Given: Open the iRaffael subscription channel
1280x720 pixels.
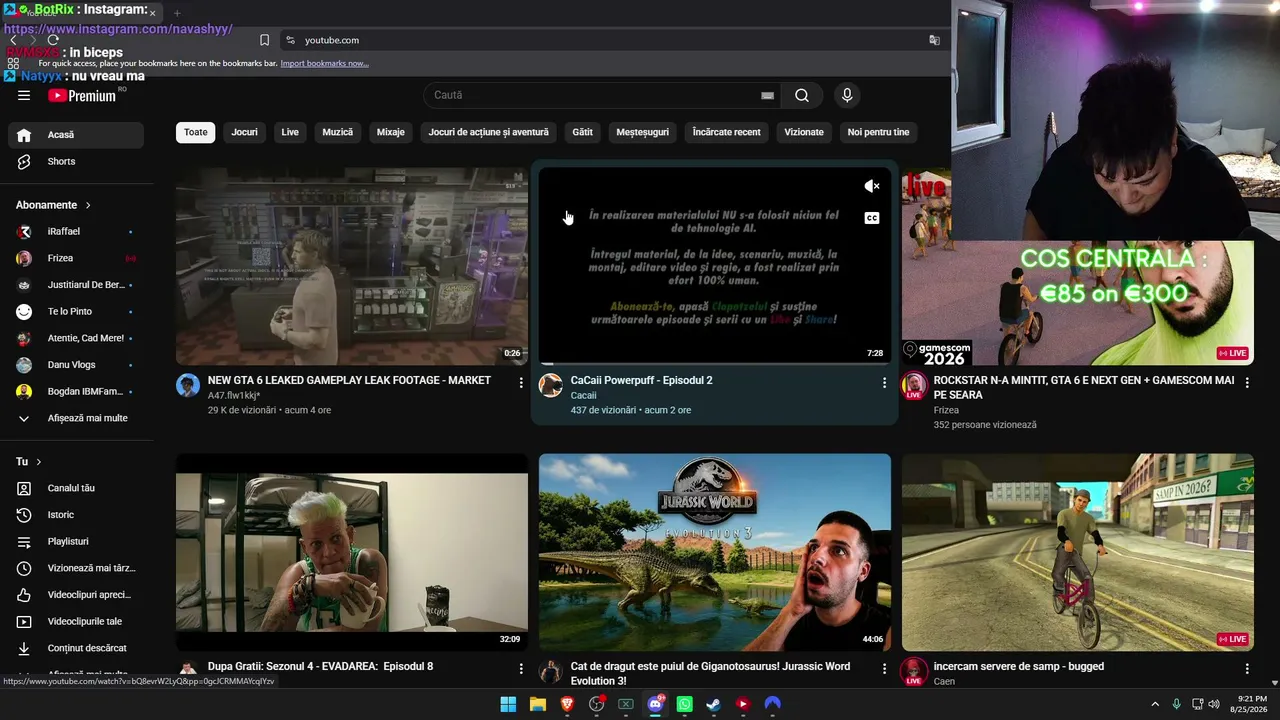Looking at the screenshot, I should (75, 232).
